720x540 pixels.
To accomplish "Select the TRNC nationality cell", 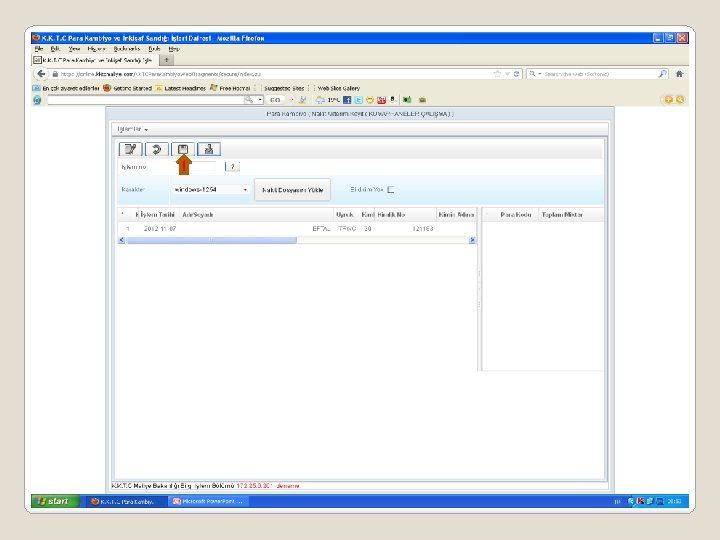I will pyautogui.click(x=347, y=229).
